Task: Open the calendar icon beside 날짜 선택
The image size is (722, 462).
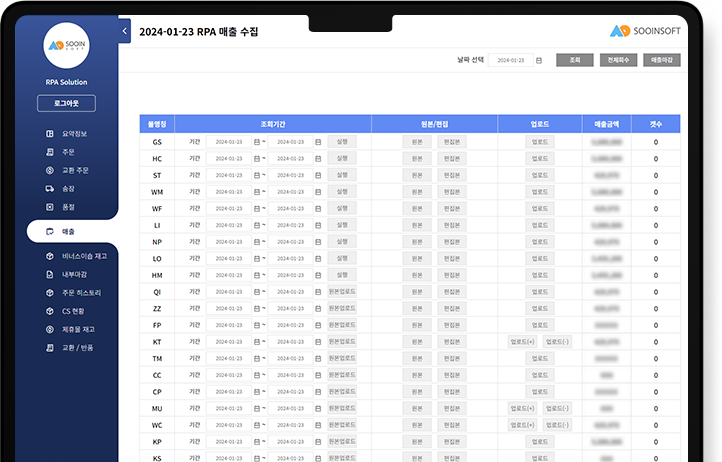Action: pos(539,60)
